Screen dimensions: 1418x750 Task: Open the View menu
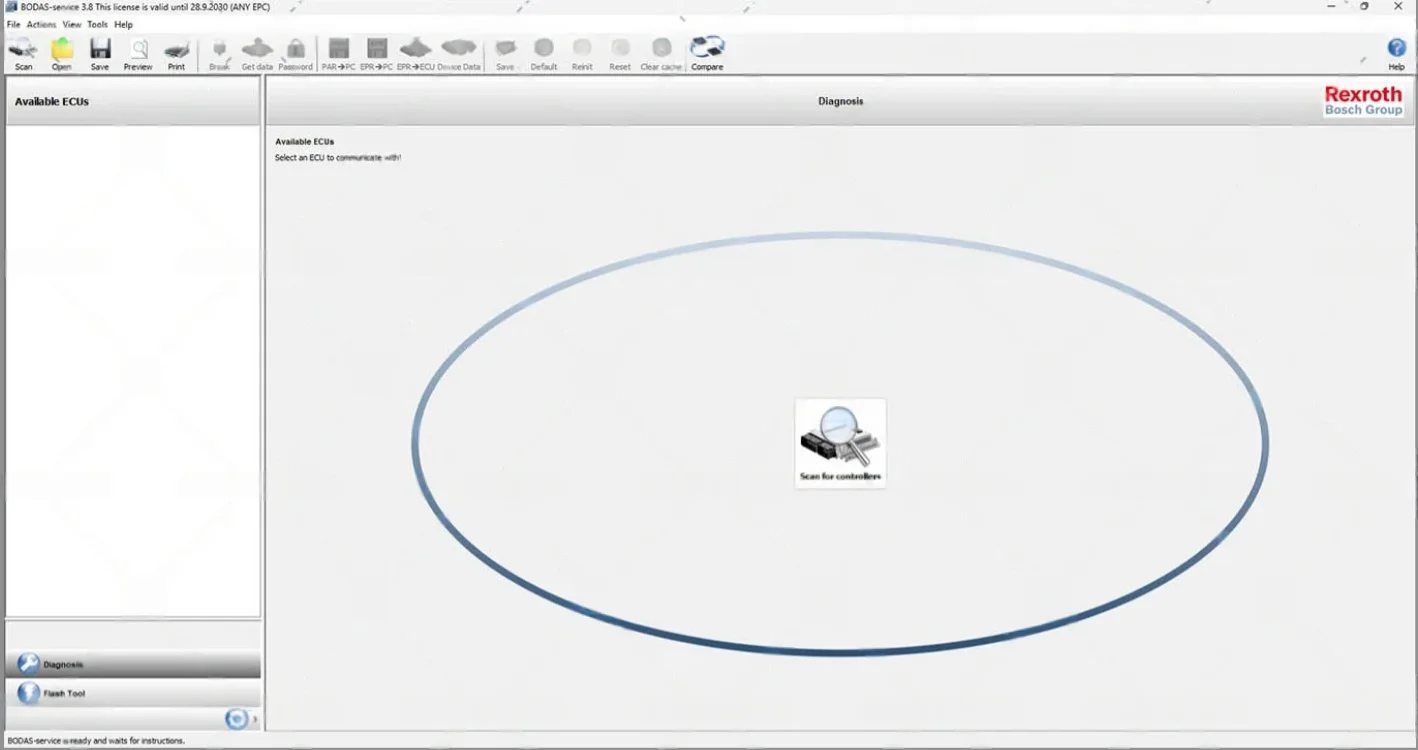point(71,24)
